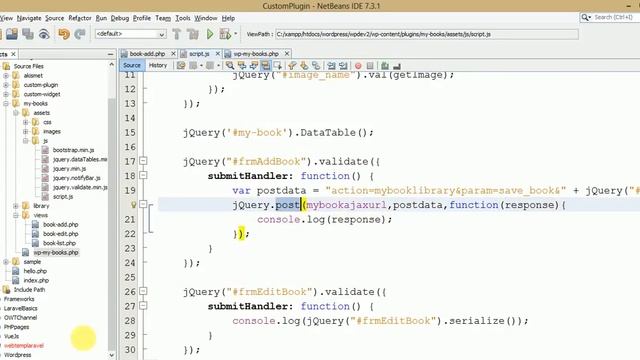This screenshot has height=360, width=640.
Task: Click the Uncomment editor toolbar icon
Action: pos(396,65)
